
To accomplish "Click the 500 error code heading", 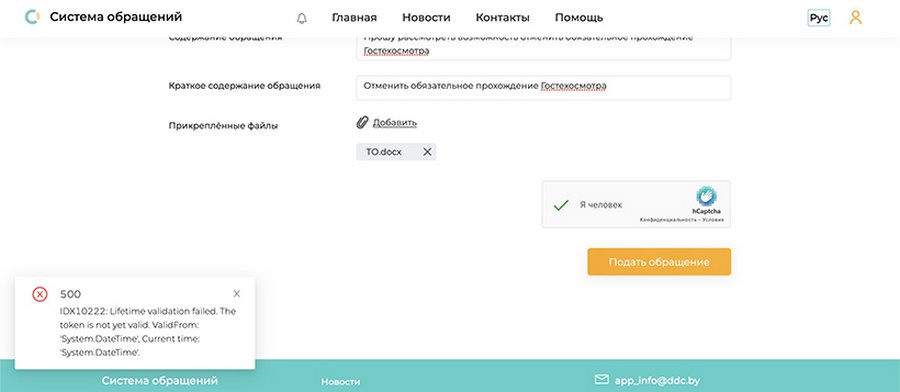I will pyautogui.click(x=71, y=294).
